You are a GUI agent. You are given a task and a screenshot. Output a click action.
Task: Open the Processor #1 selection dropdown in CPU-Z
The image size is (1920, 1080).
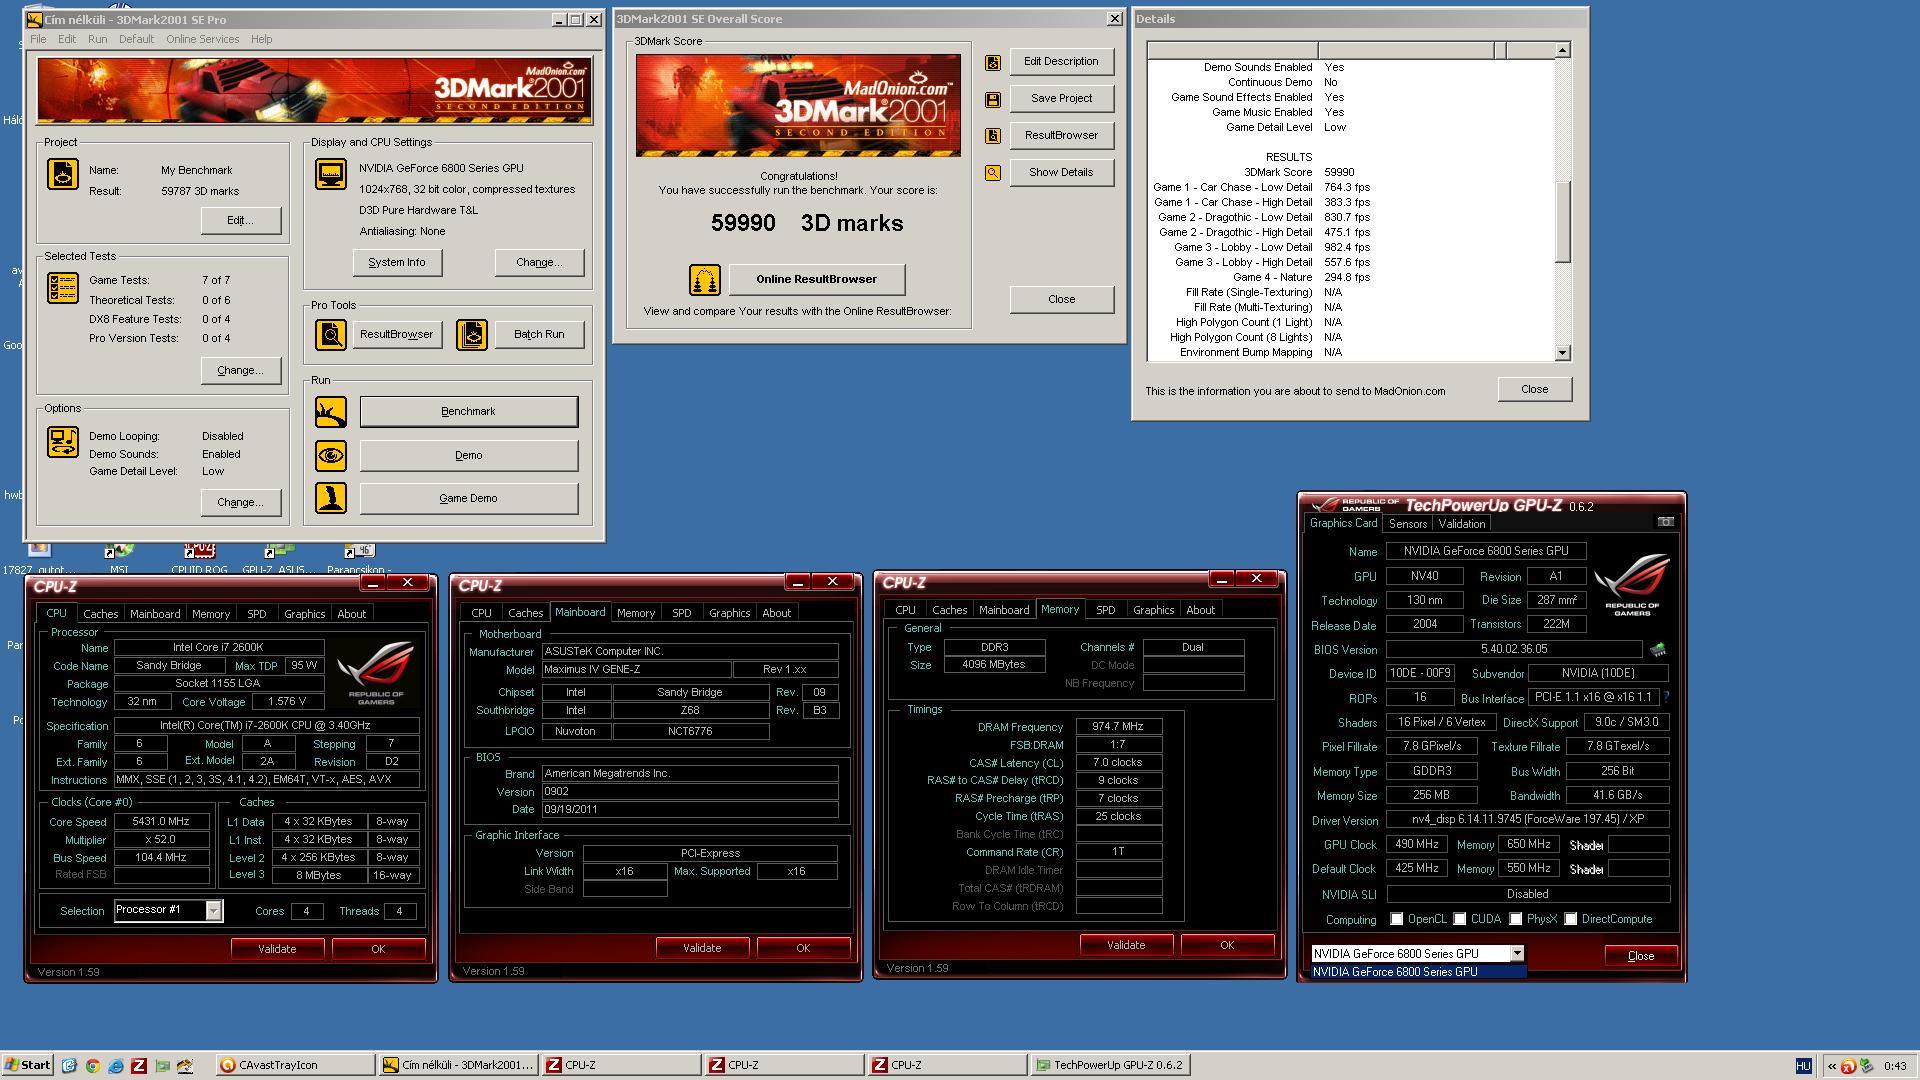tap(213, 910)
